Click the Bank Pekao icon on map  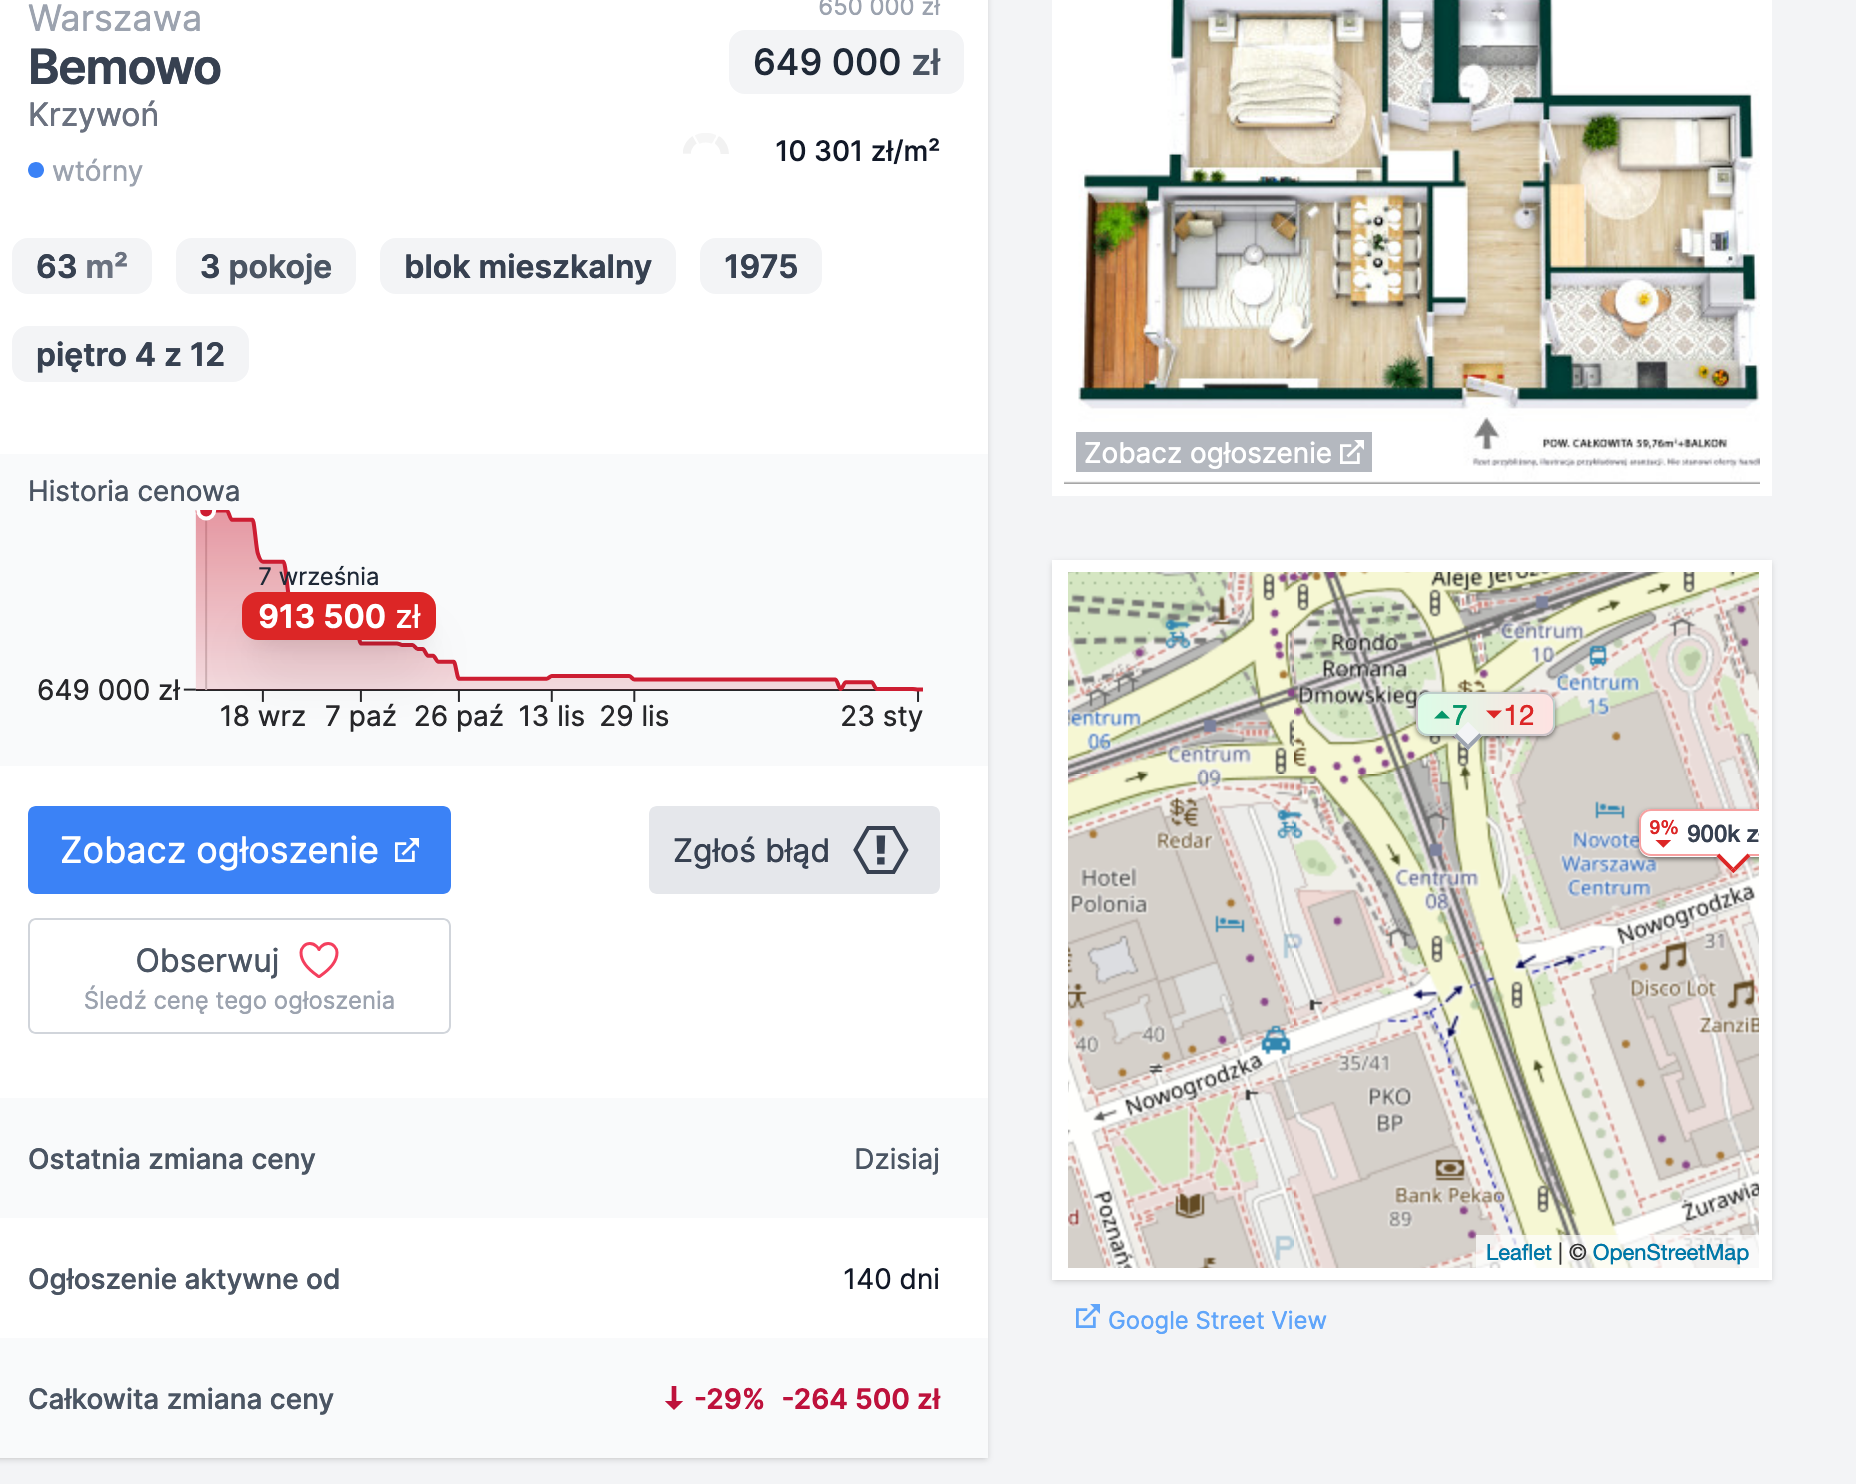[1449, 1169]
